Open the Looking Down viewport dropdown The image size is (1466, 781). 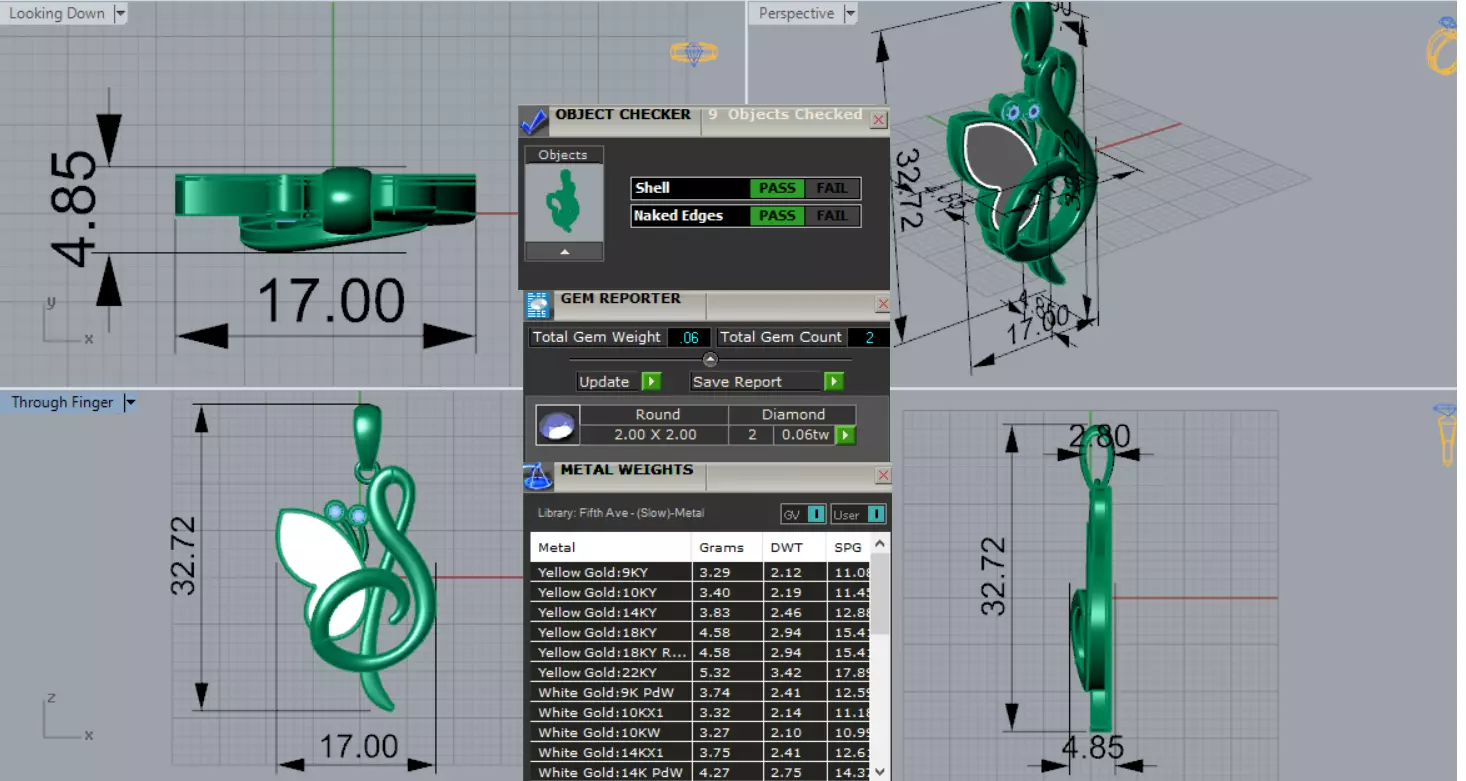point(120,14)
